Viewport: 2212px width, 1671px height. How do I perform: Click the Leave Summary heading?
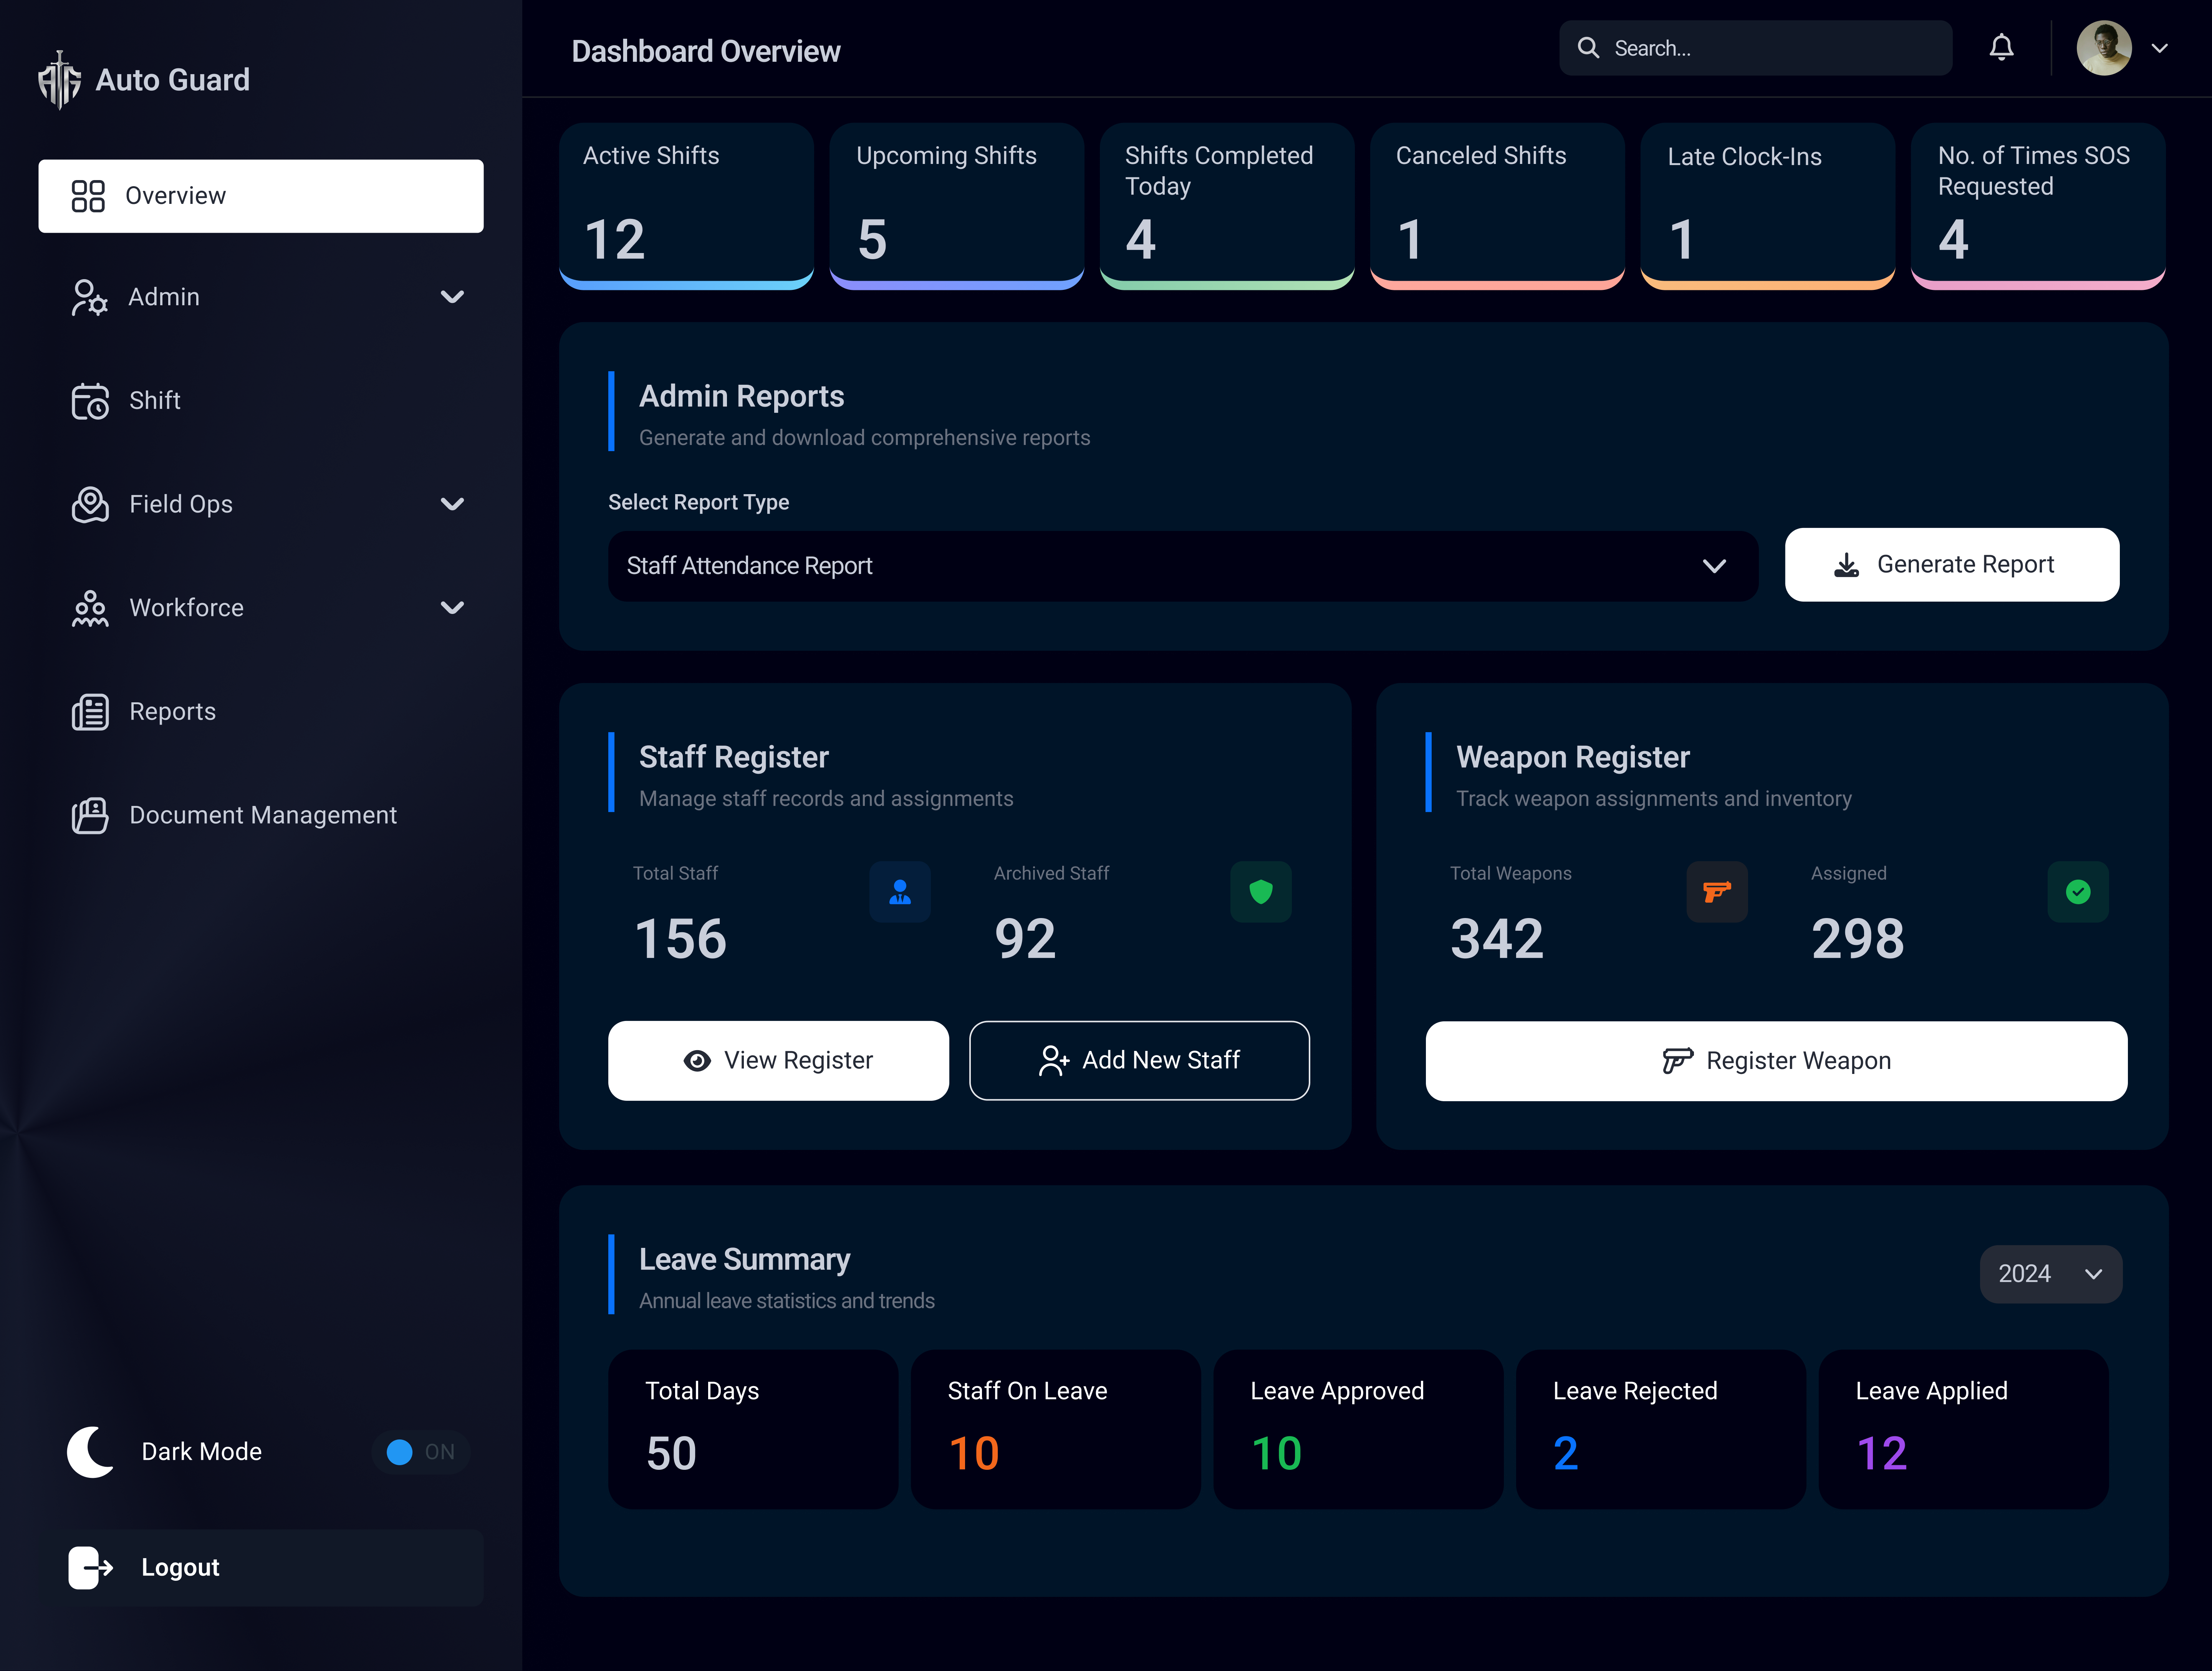[x=745, y=1260]
